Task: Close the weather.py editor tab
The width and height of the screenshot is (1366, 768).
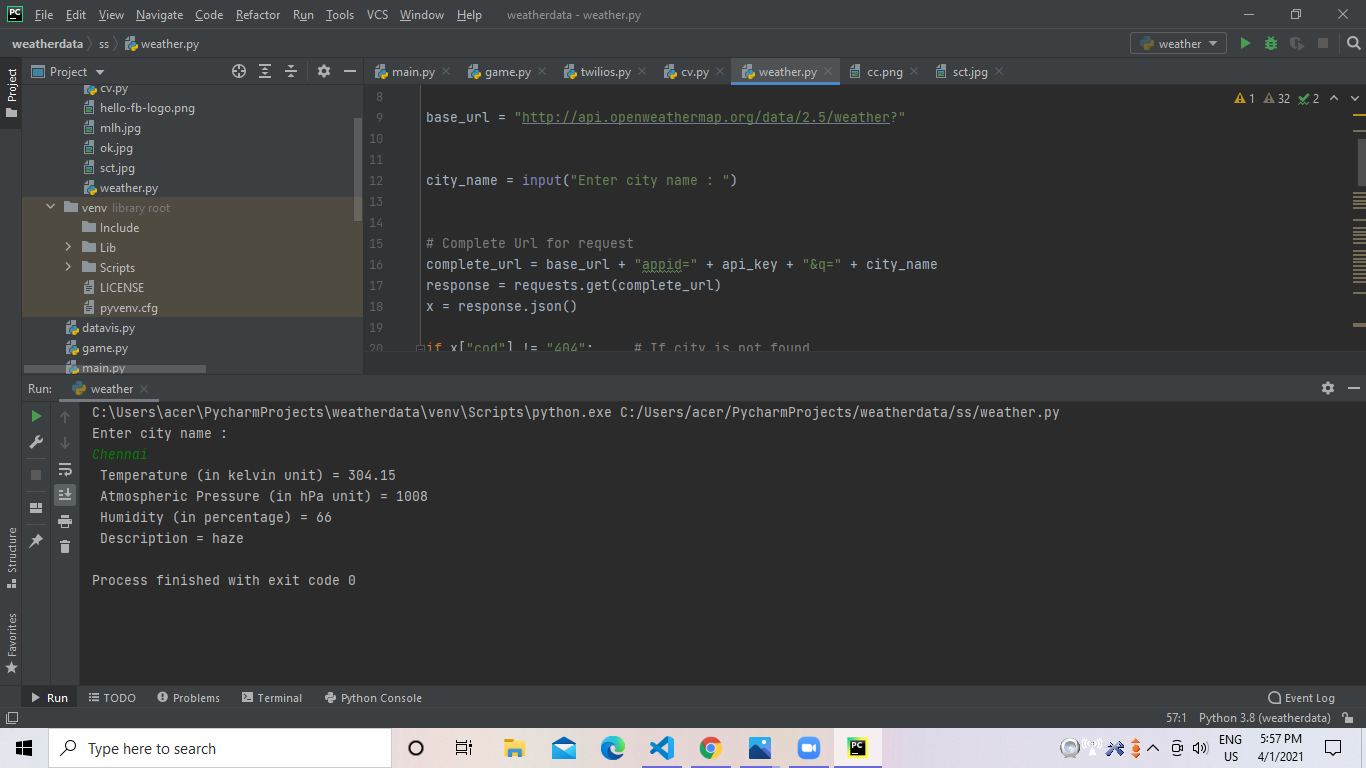Action: pyautogui.click(x=828, y=71)
